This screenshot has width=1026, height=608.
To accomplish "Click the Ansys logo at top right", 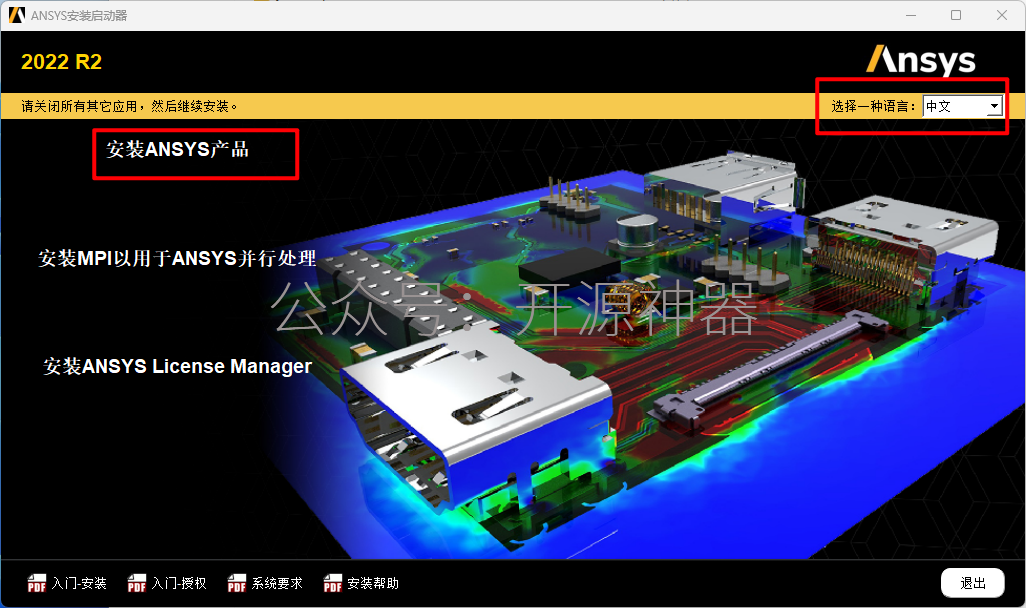I will coord(921,60).
